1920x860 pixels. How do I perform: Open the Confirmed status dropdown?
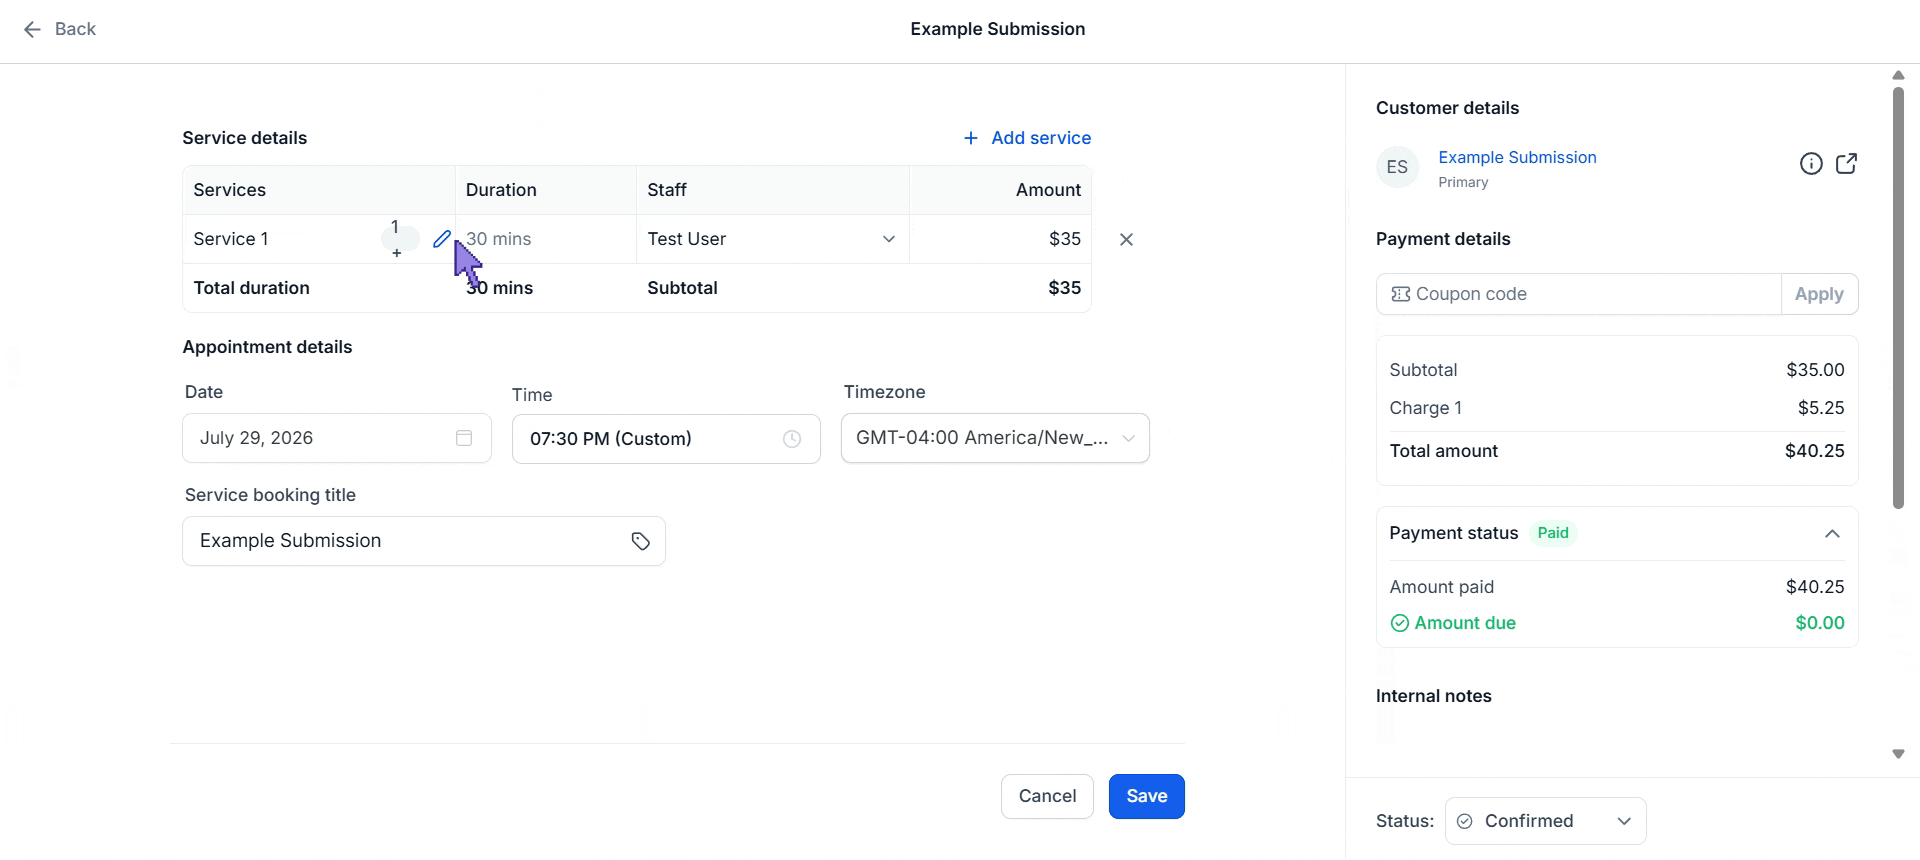1546,821
